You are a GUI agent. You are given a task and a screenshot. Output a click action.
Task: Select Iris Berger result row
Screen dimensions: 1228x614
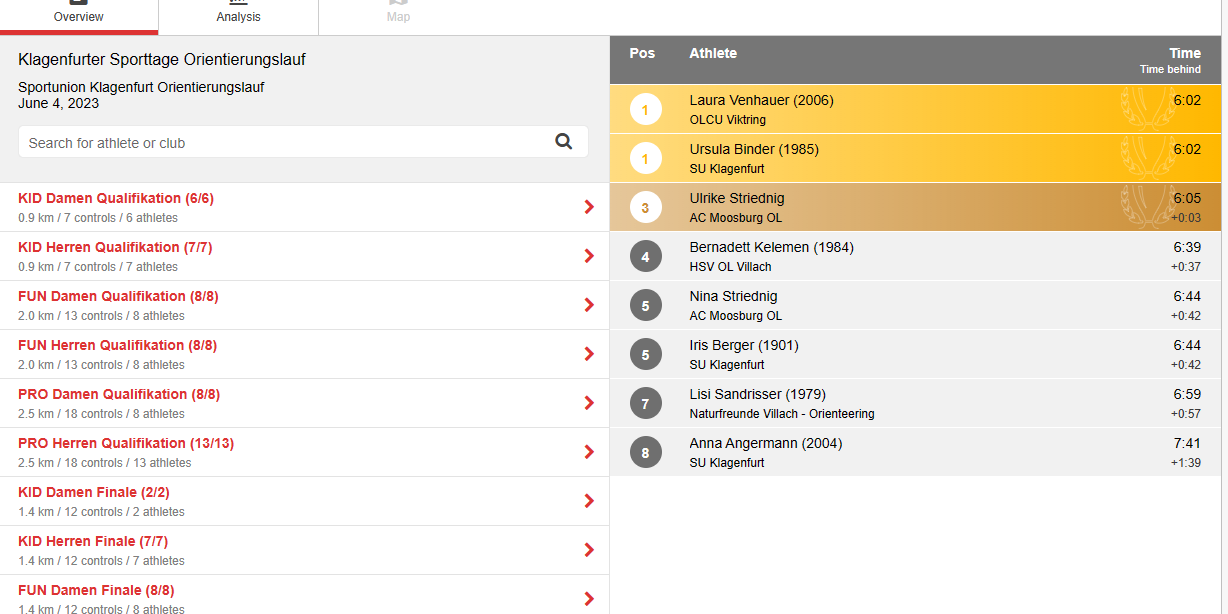click(900, 354)
